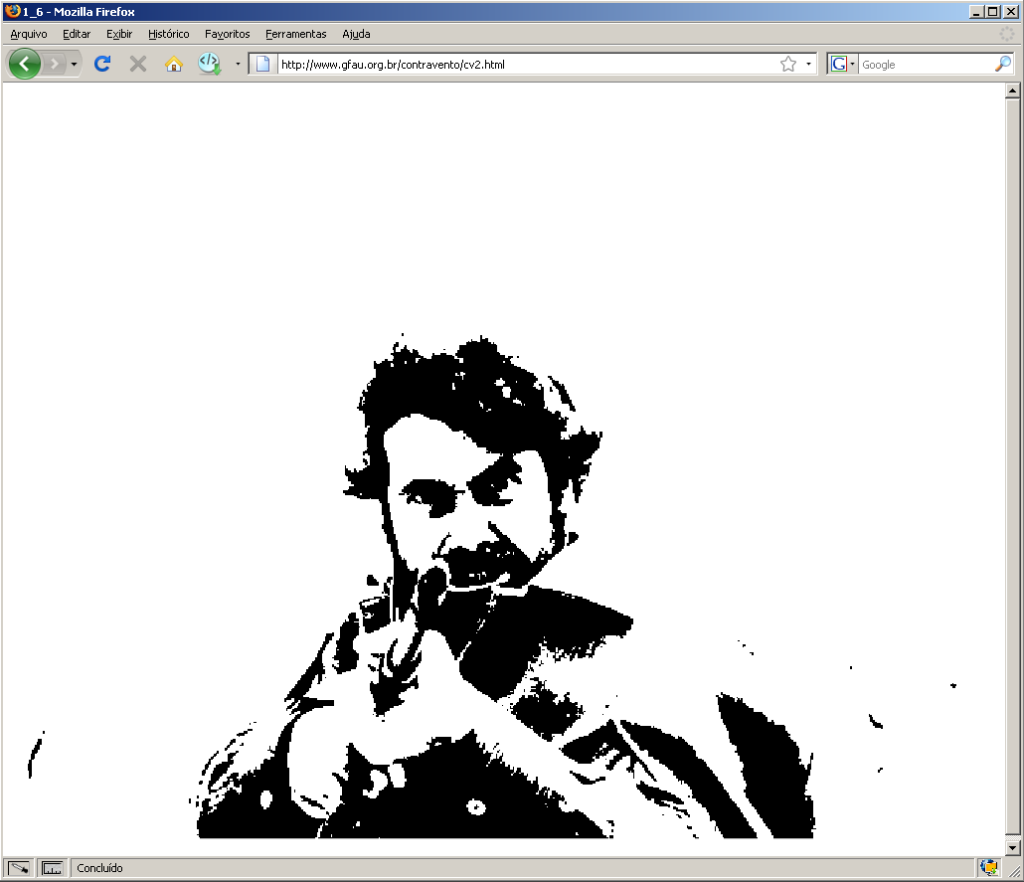Click the 'Concluído' status bar text
This screenshot has width=1024, height=882.
[99, 868]
